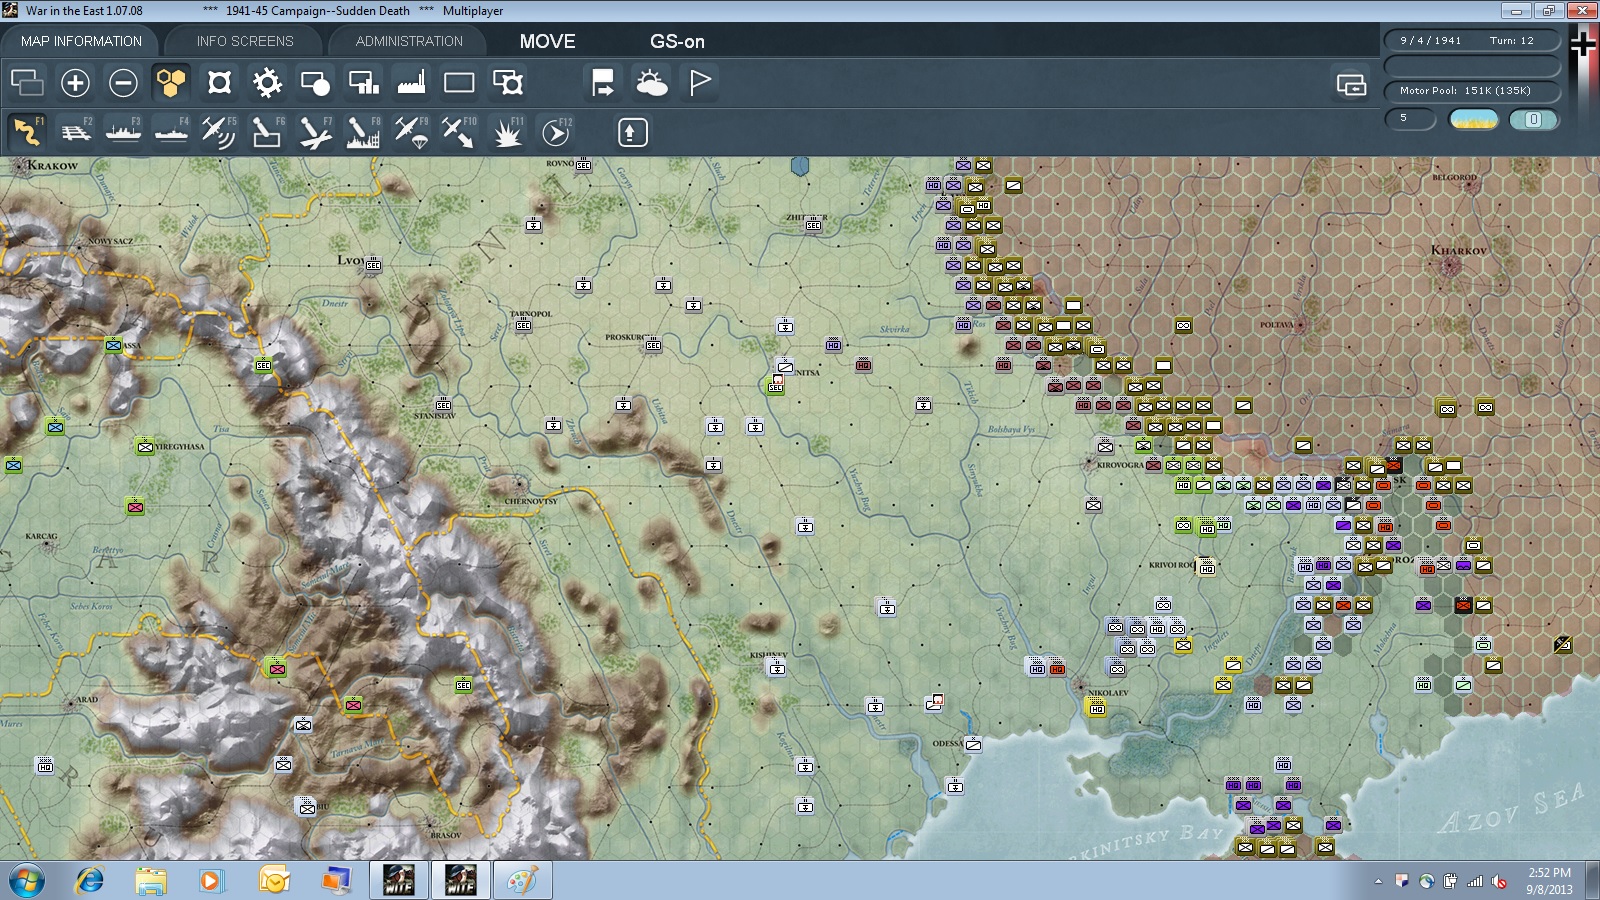The height and width of the screenshot is (900, 1600).
Task: Select the F6 bomb unit mode
Action: click(267, 132)
